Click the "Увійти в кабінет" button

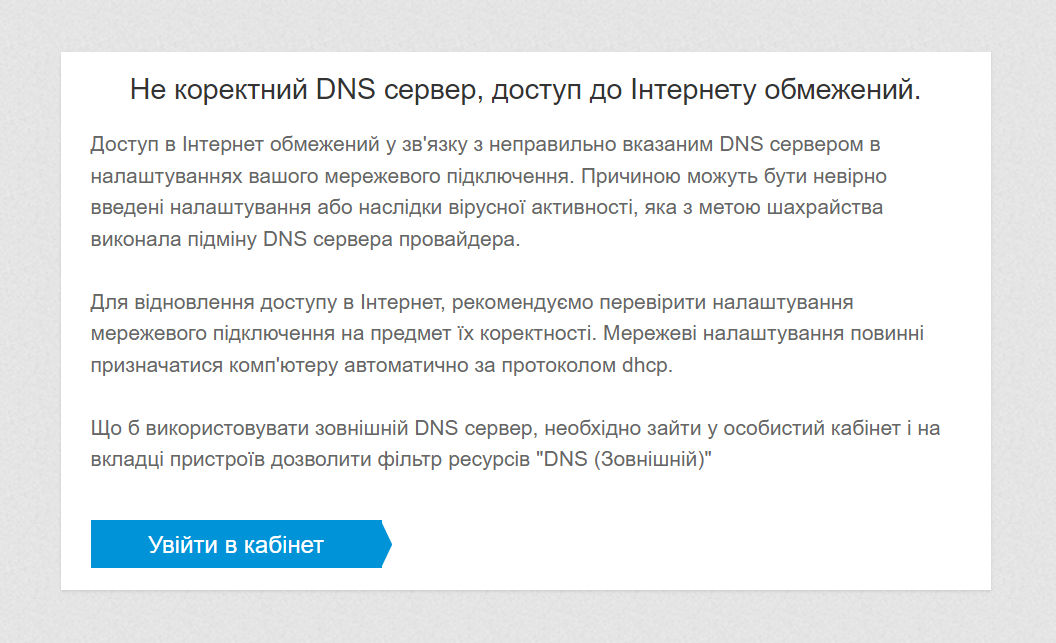pos(236,545)
